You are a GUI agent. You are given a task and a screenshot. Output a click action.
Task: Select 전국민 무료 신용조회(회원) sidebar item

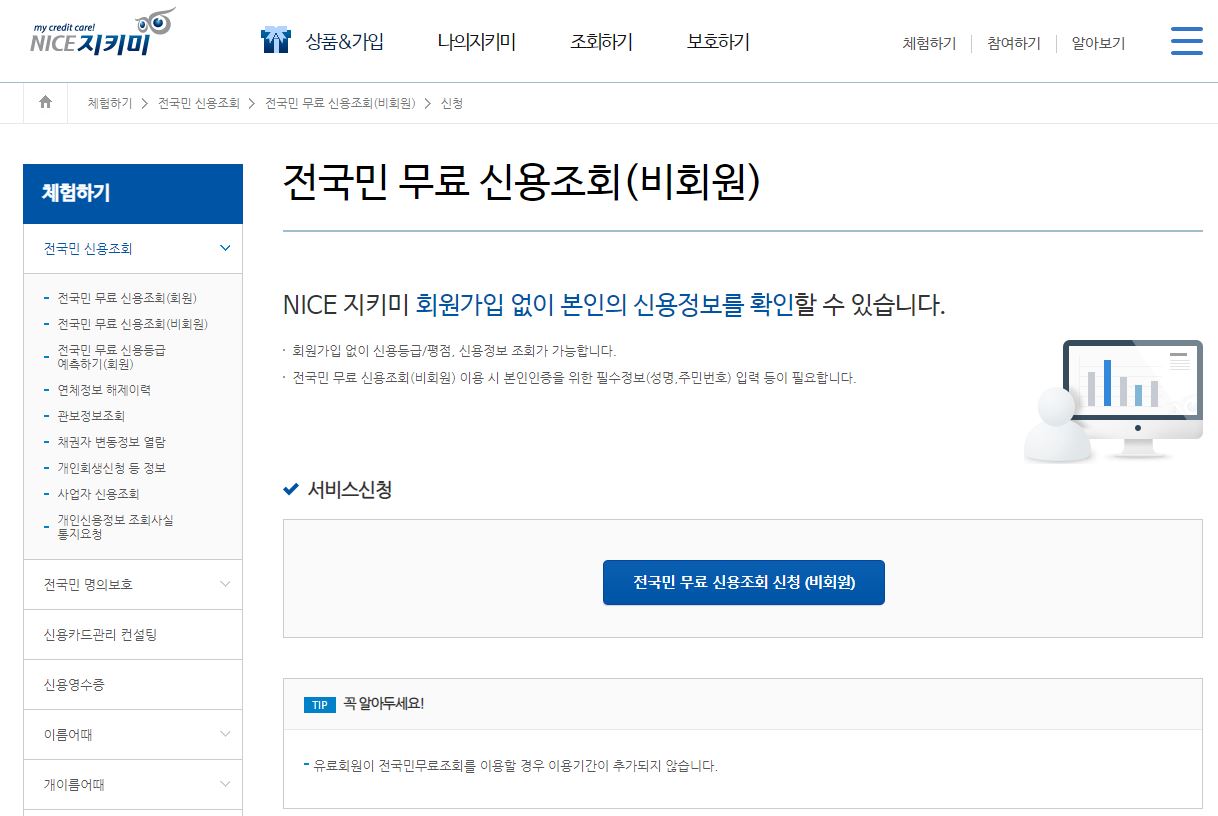click(x=127, y=298)
